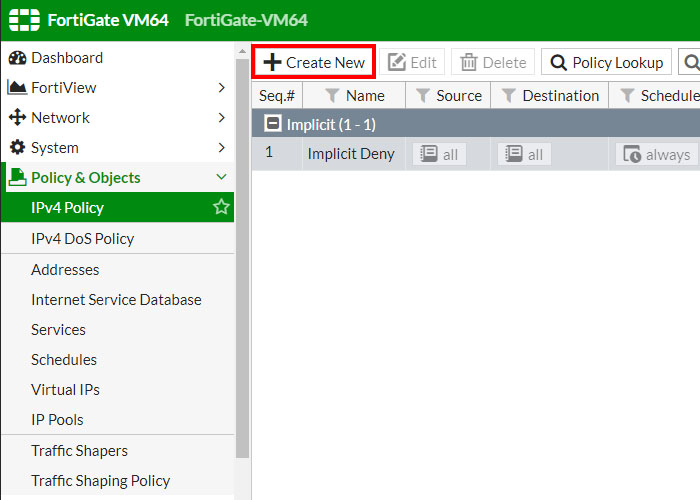
Task: Collapse the Policy & Objects section
Action: point(221,178)
